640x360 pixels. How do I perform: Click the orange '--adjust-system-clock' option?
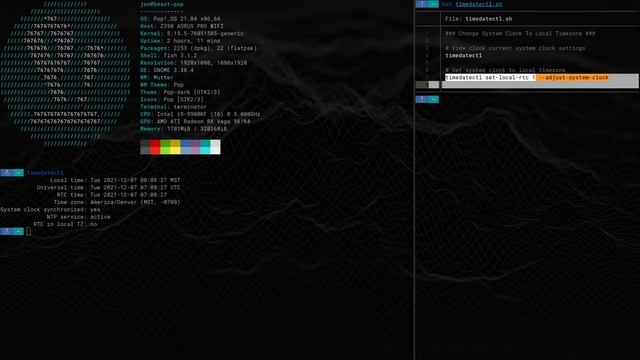[572, 78]
